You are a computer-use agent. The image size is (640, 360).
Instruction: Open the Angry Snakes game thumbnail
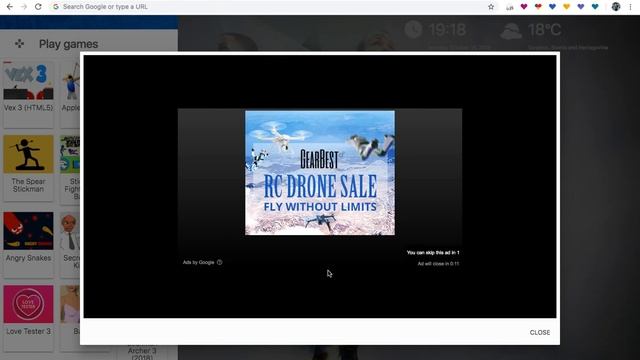coord(28,231)
